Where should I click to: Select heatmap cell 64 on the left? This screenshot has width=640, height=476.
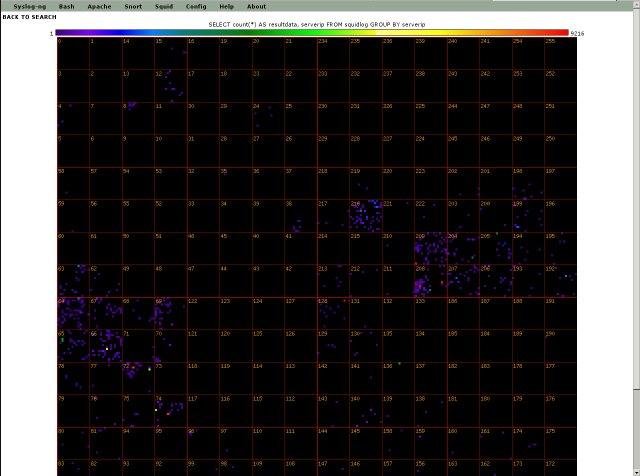coord(73,313)
